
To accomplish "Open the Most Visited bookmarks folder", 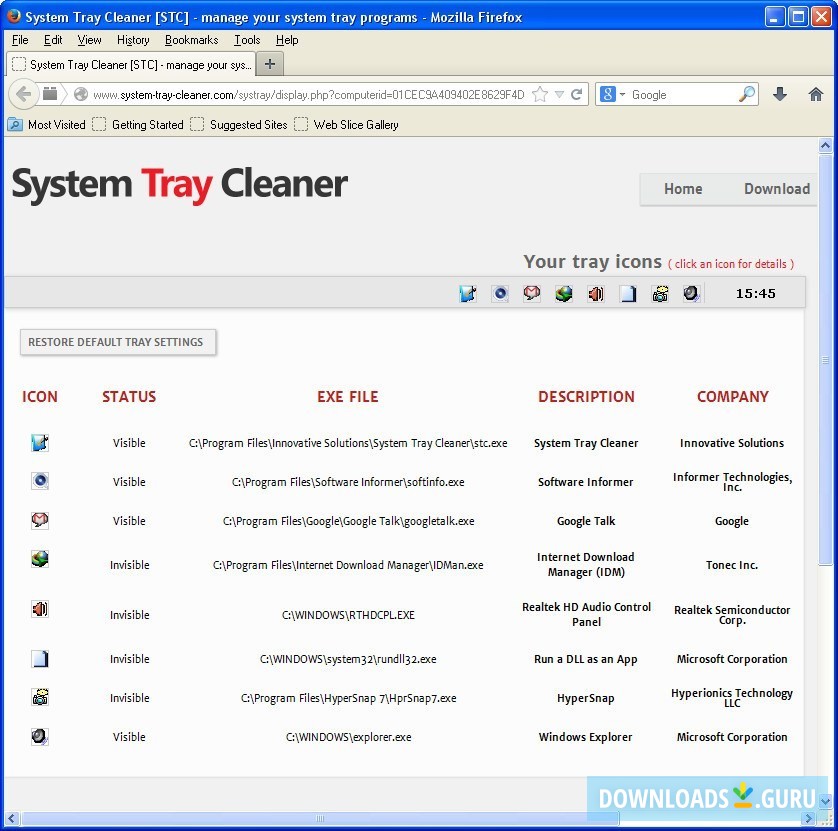I will coord(46,125).
